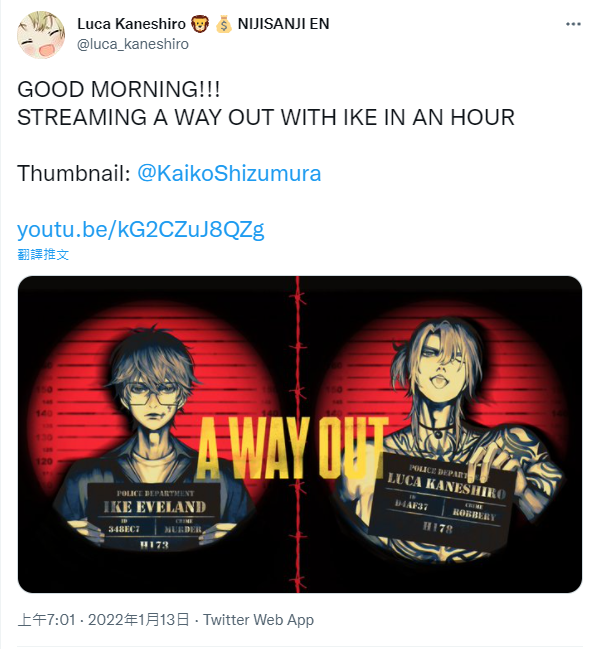Image resolution: width=599 pixels, height=649 pixels.
Task: Click the IKE EVELAND placard in image
Action: (x=154, y=515)
